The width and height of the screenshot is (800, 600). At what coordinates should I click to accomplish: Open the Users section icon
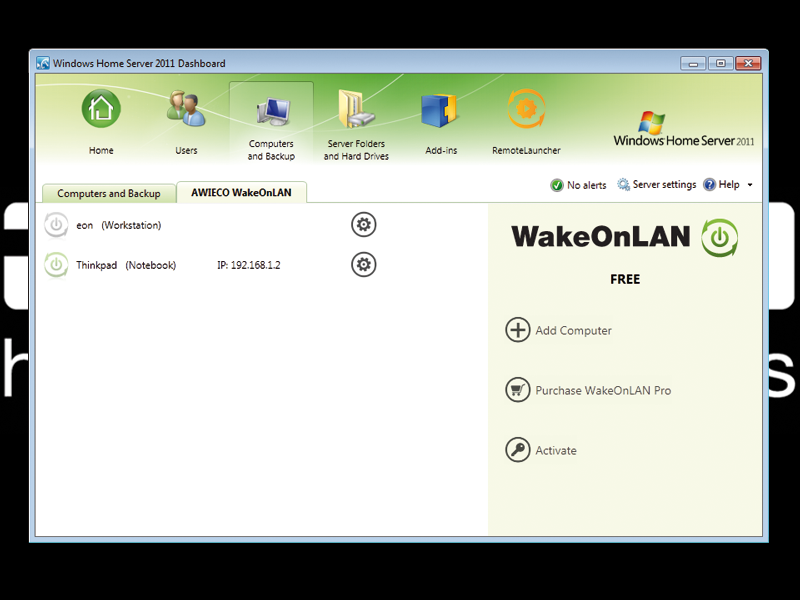pos(186,109)
